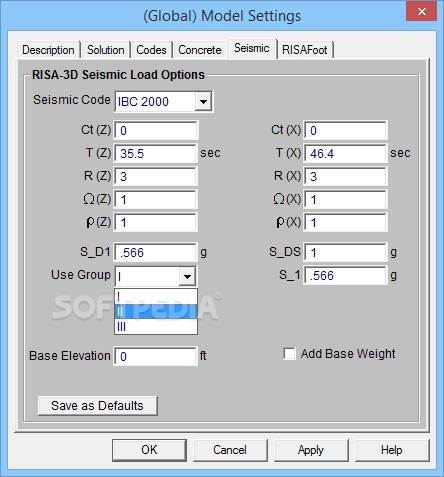Screen dimensions: 444x477
Task: Open the RISAFoot tab
Action: pos(305,50)
